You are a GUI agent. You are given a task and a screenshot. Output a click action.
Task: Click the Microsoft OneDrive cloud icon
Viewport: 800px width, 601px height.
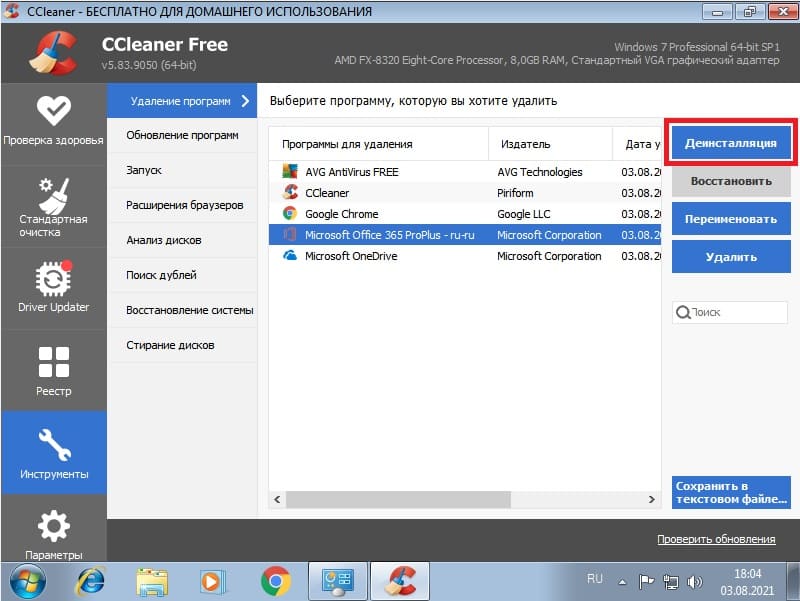click(290, 255)
